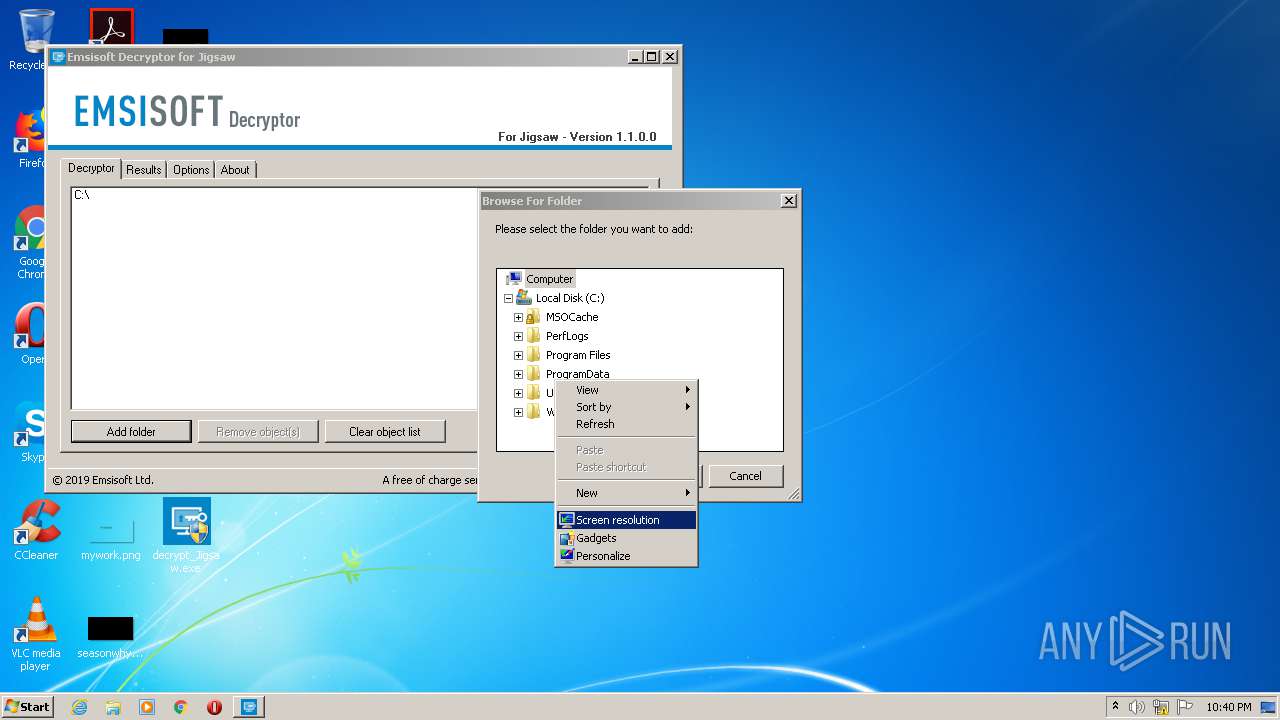Viewport: 1280px width, 720px height.
Task: Open the volume tray icon
Action: click(x=1137, y=707)
